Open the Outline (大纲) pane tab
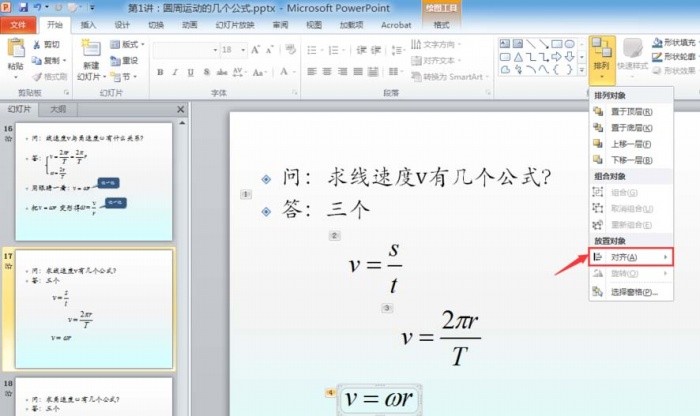700x416 pixels. point(58,109)
